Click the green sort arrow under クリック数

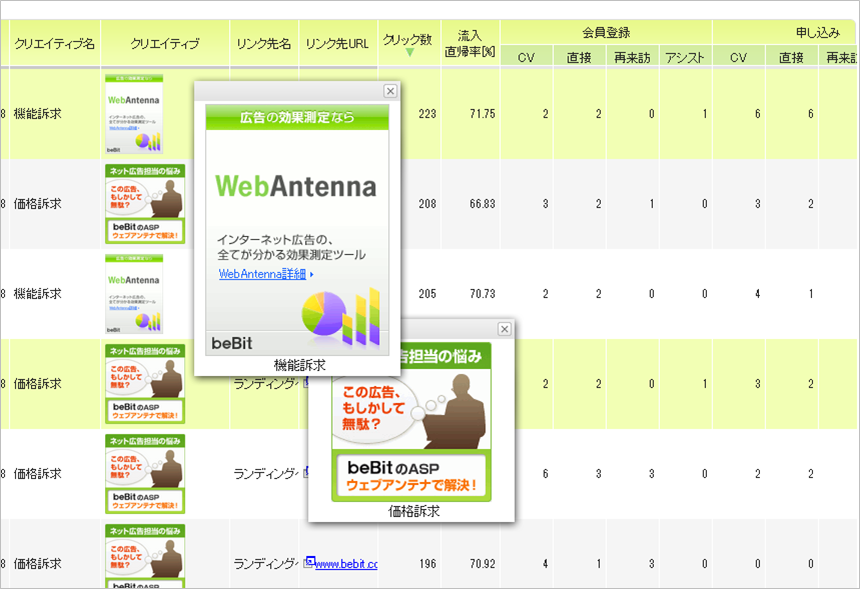[409, 53]
